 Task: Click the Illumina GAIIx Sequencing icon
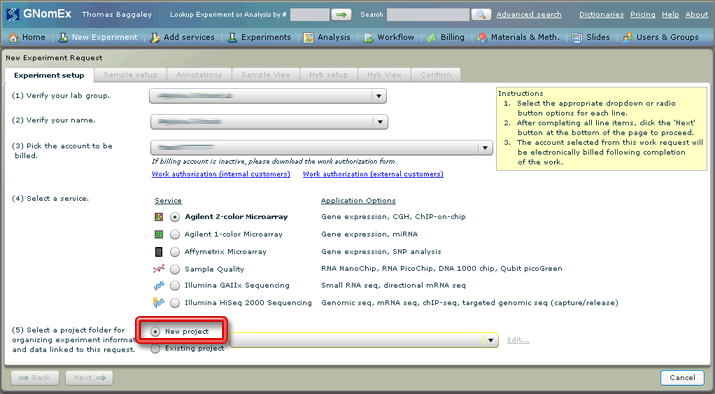(x=159, y=286)
